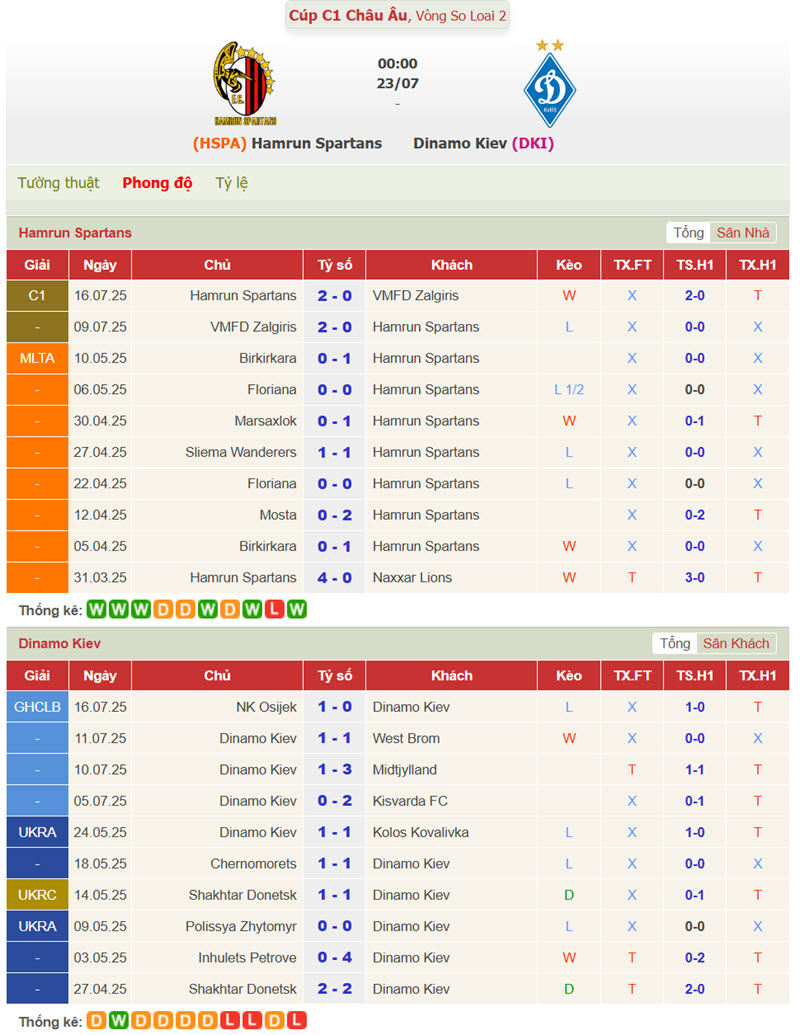Viewport: 800px width, 1035px height.
Task: Click the date 31.03.25
Action: 100,578
